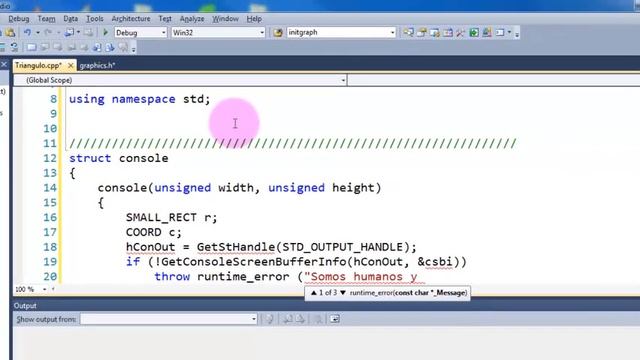Click the Extension Manager toolbar icon
Screen dimensions: 640x360
(487, 33)
